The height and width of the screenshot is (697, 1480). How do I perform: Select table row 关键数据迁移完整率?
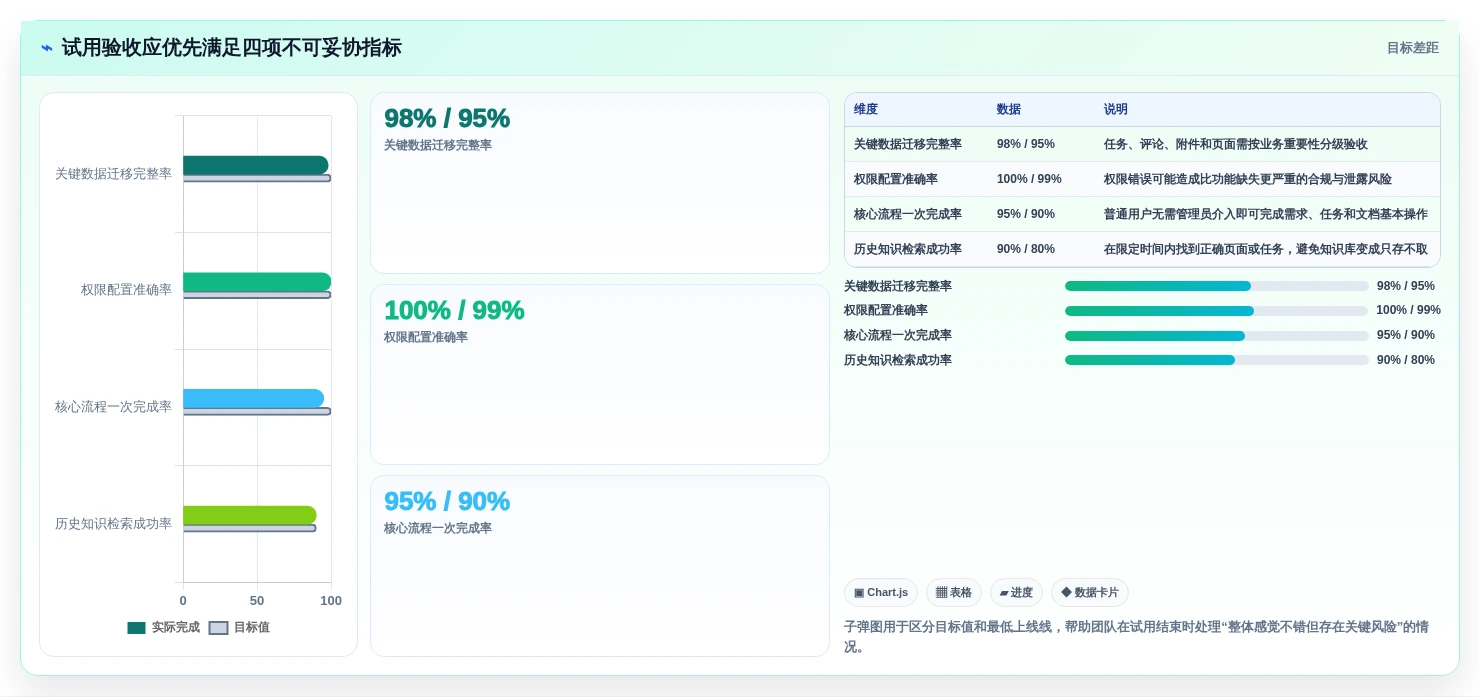[1142, 144]
